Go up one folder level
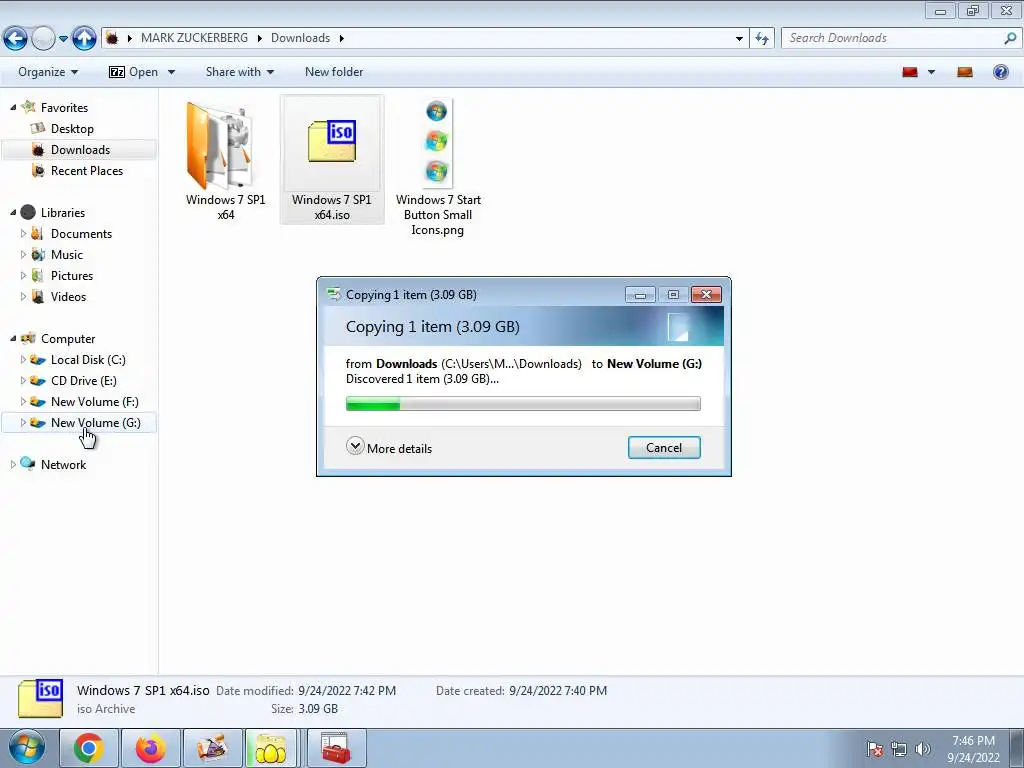Viewport: 1024px width, 768px height. point(84,39)
